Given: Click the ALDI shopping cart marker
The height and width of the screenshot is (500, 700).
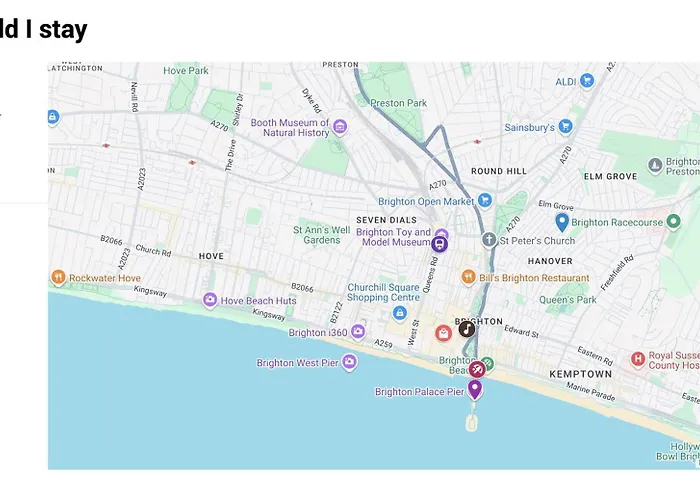Looking at the screenshot, I should coord(587,81).
